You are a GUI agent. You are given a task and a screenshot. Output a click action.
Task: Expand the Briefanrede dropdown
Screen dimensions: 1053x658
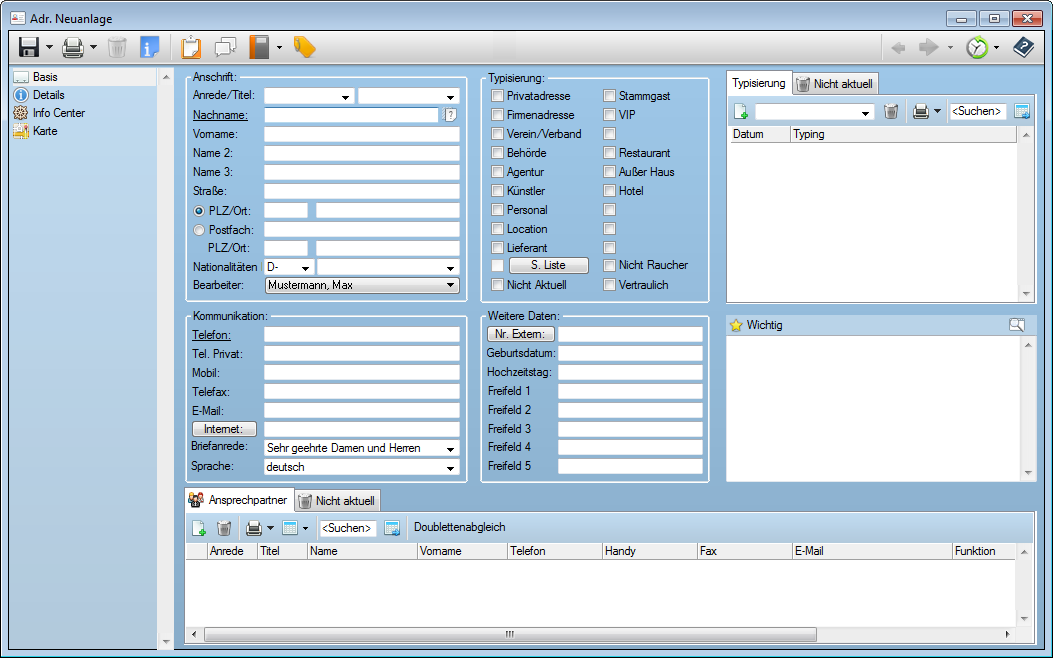pyautogui.click(x=450, y=449)
